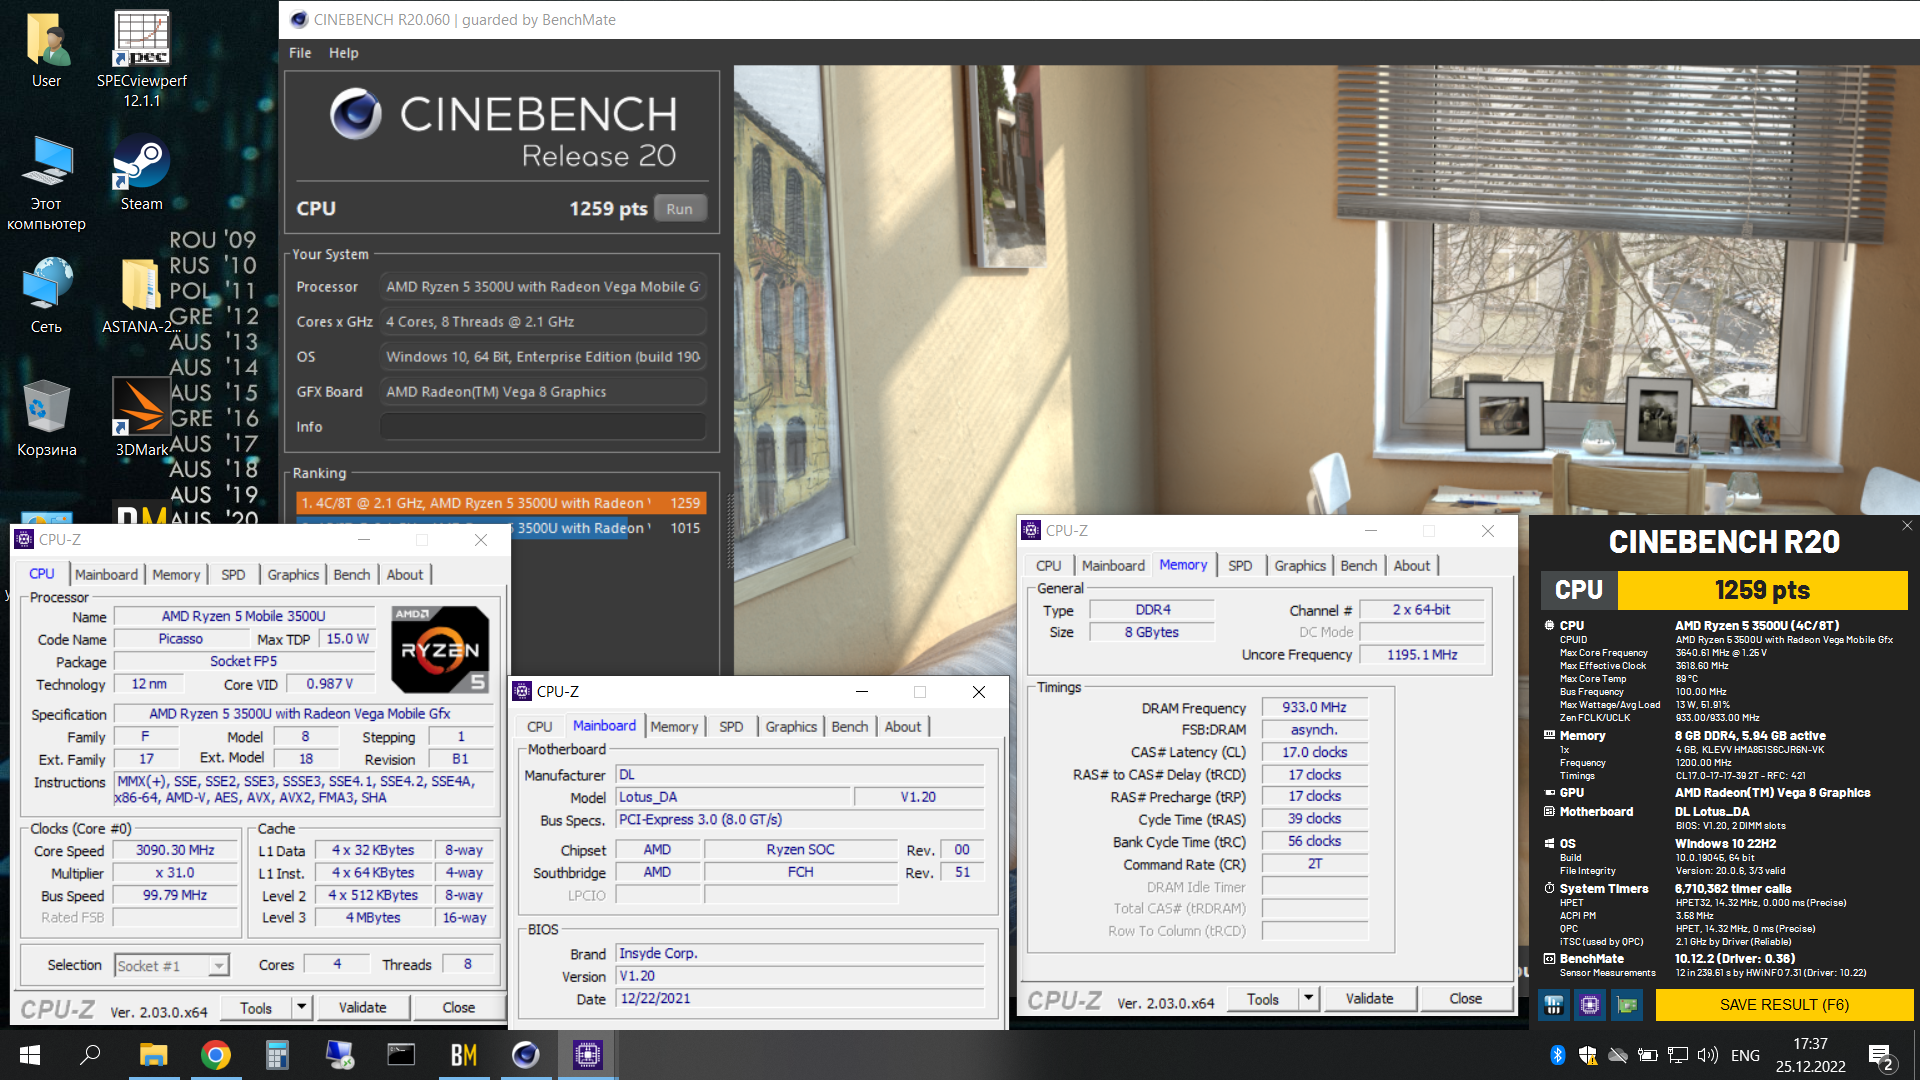Click the 1259 pts score in BenchMate
Image resolution: width=1920 pixels, height=1080 pixels.
(1761, 590)
